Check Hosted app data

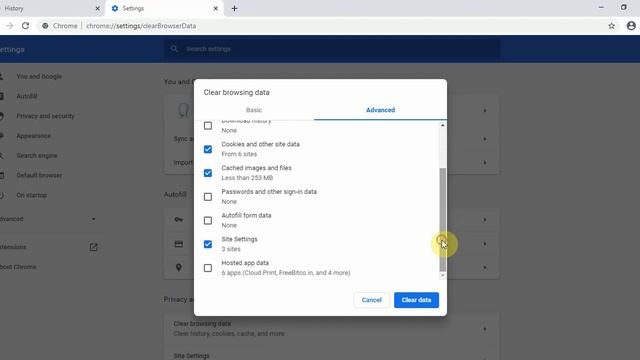coord(208,268)
